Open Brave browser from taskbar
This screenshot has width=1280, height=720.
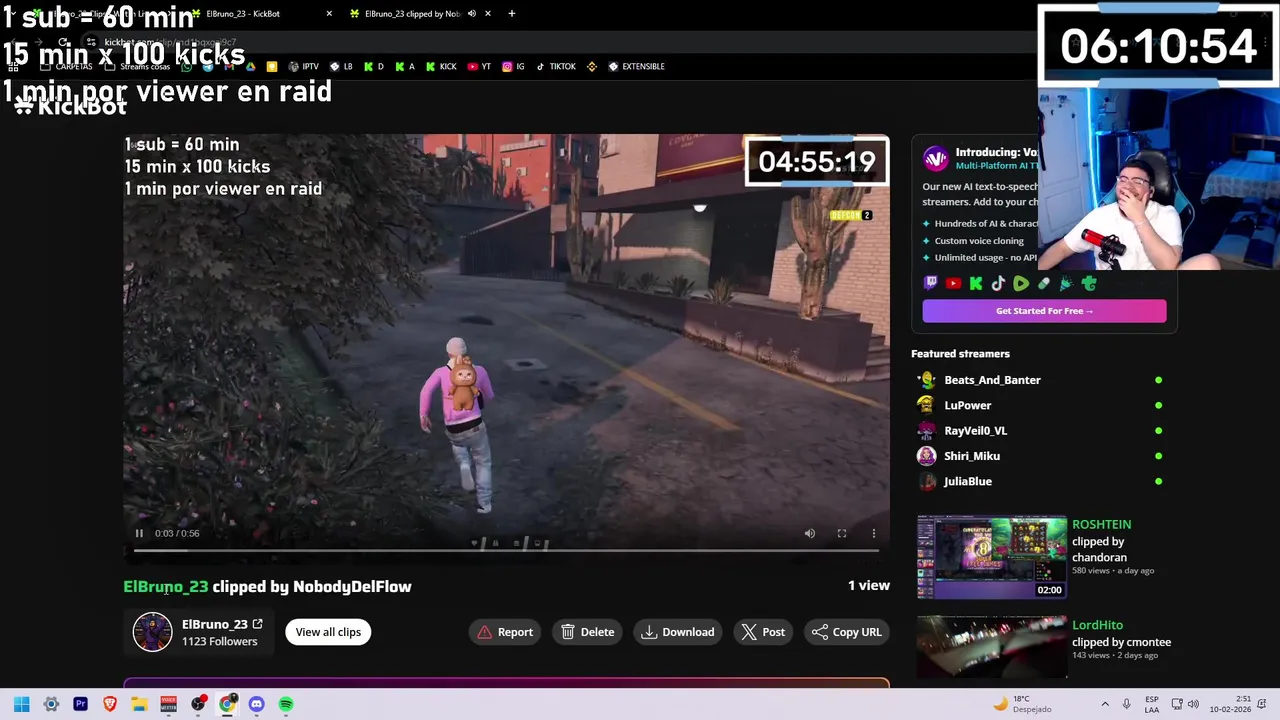(x=110, y=704)
